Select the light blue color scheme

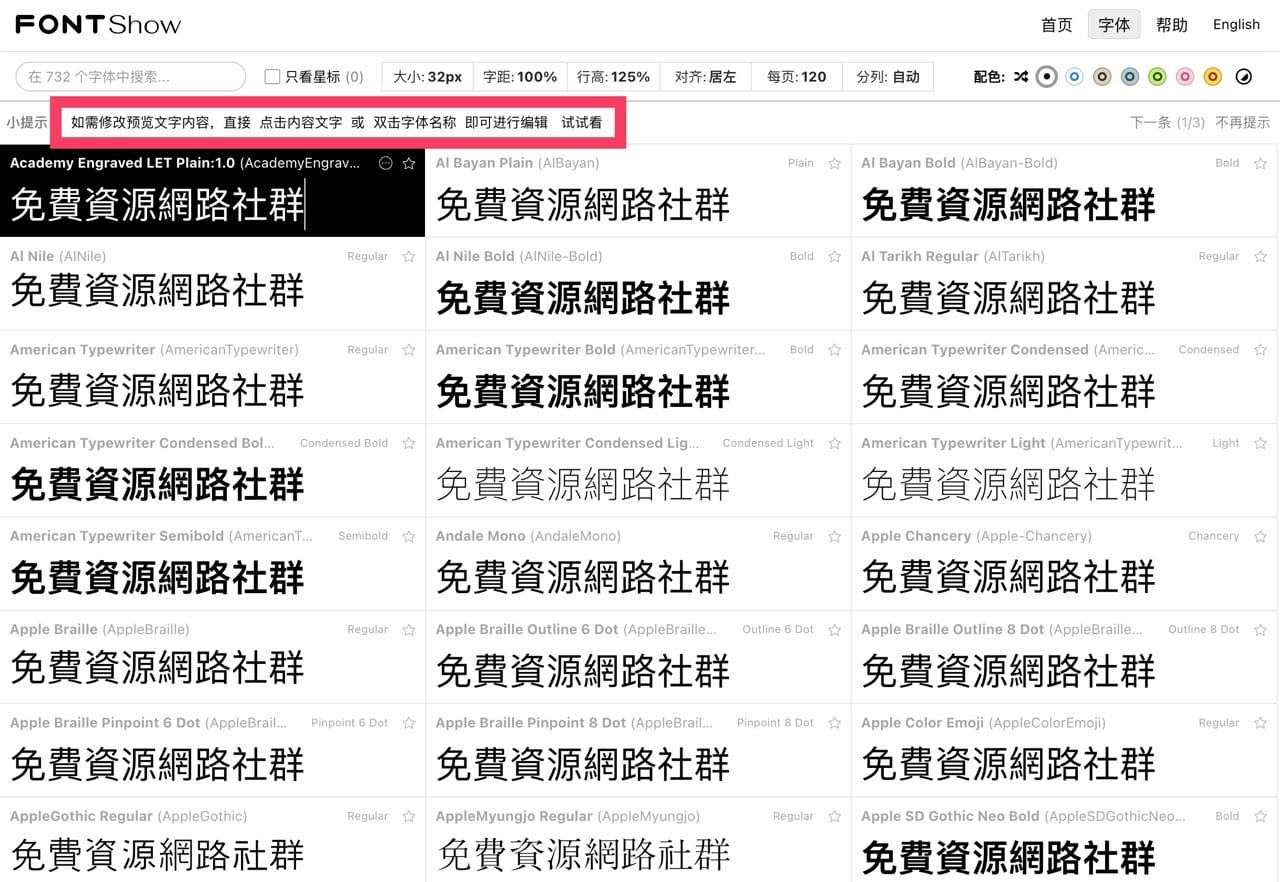1075,77
